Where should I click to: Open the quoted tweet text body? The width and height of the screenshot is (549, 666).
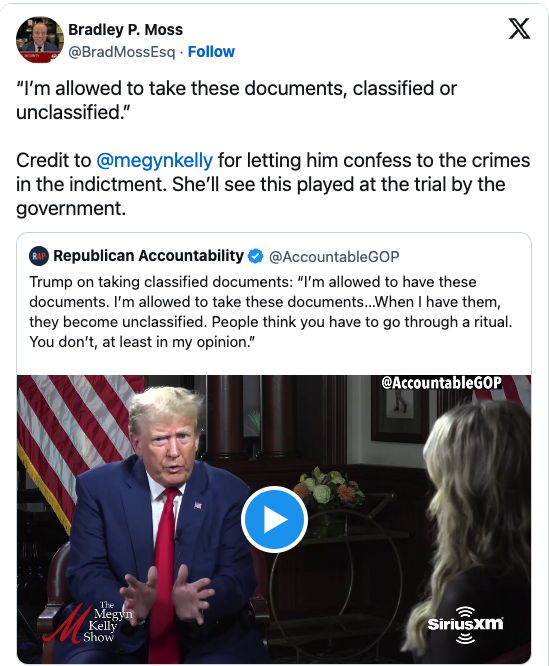pos(270,312)
